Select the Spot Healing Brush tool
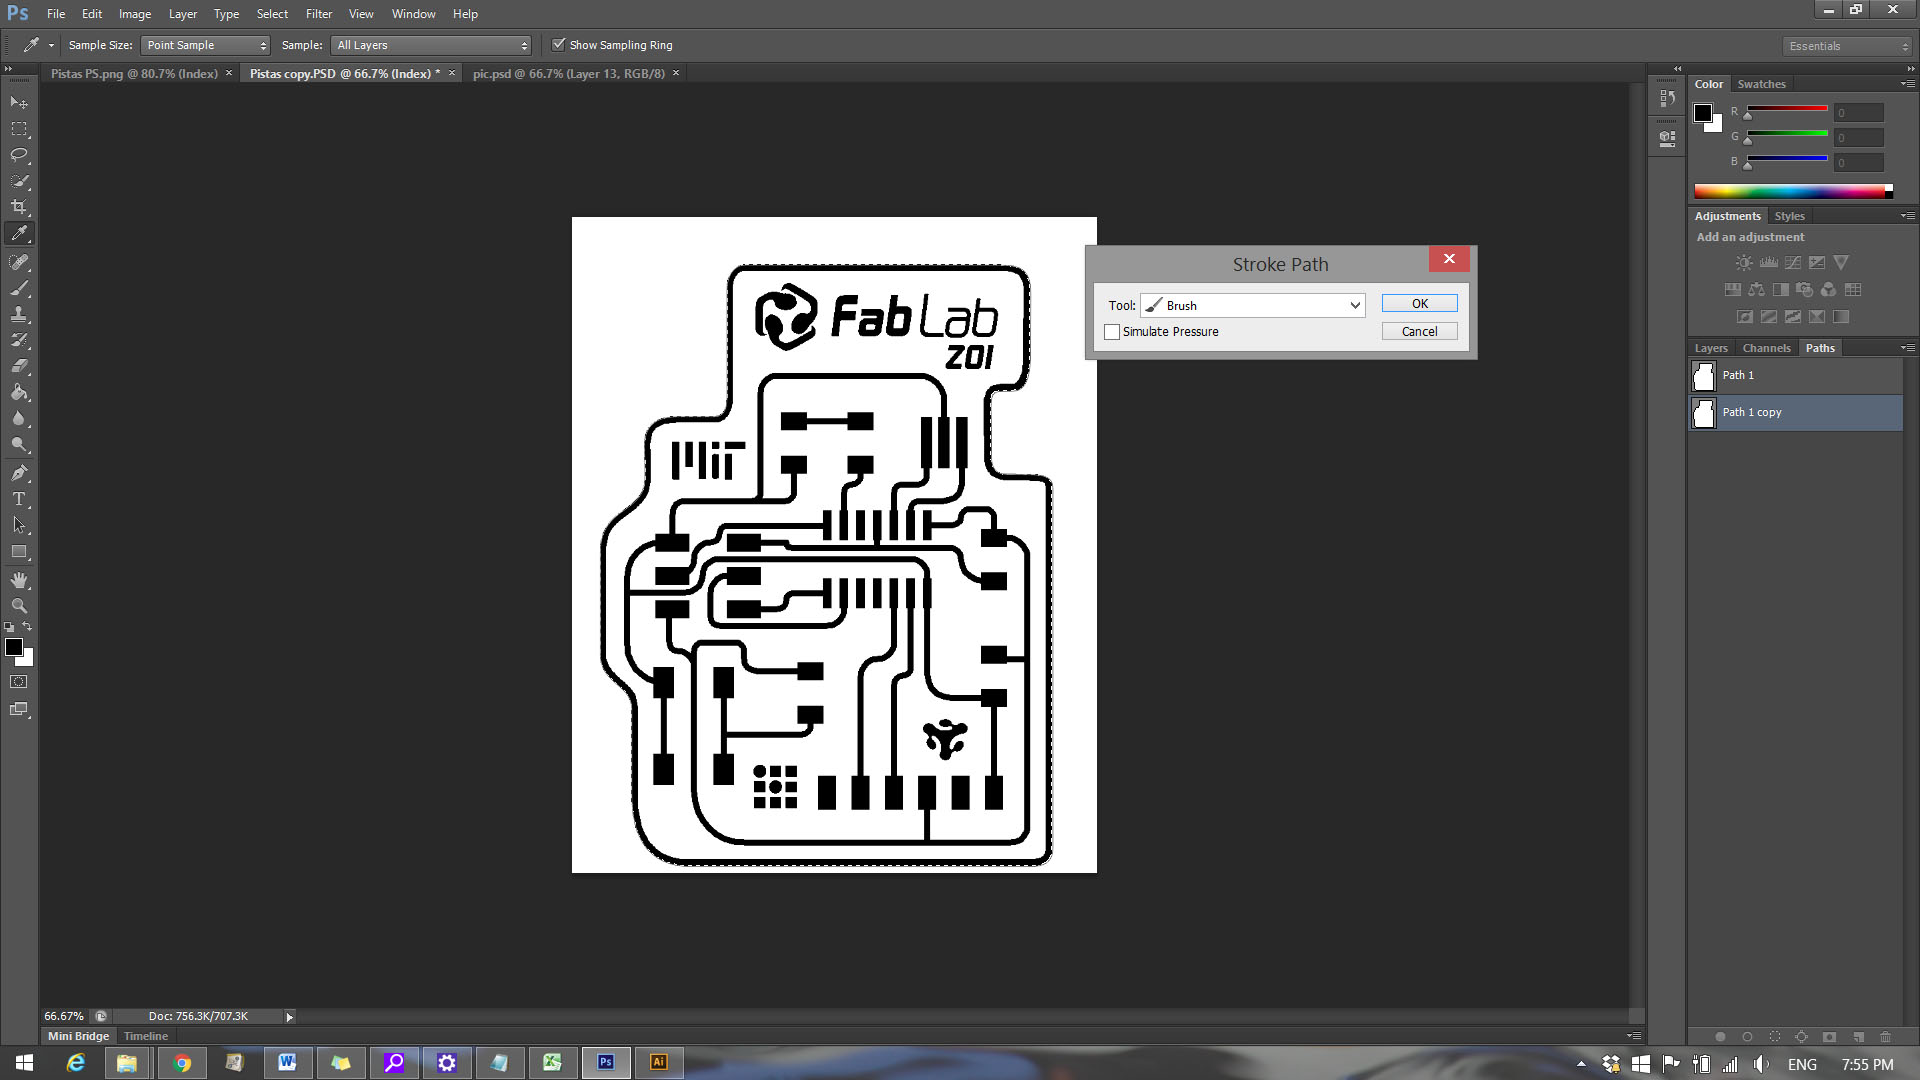Image resolution: width=1920 pixels, height=1080 pixels. coord(19,262)
